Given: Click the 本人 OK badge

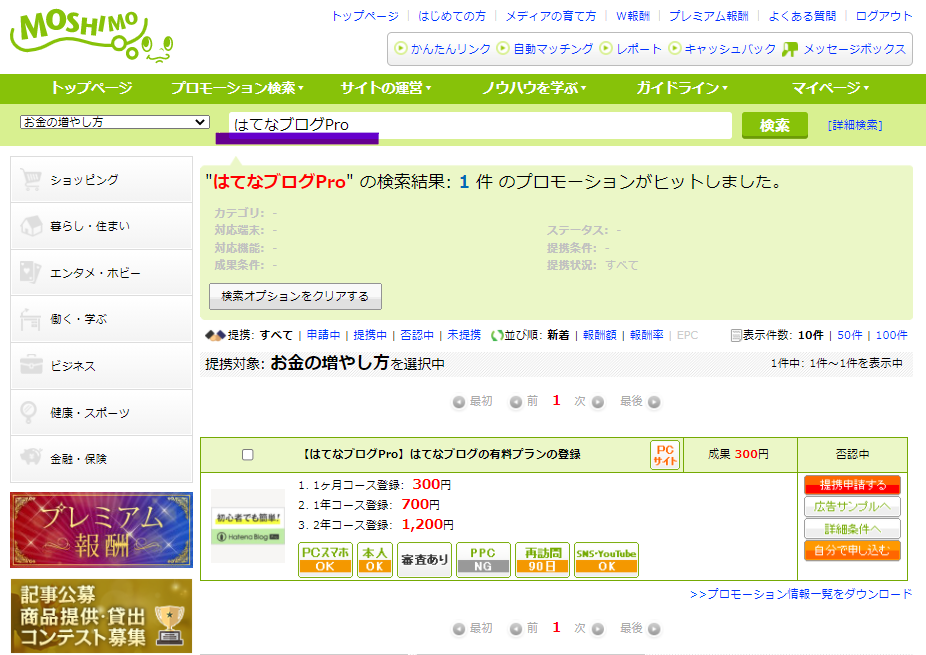Looking at the screenshot, I should click(x=374, y=559).
